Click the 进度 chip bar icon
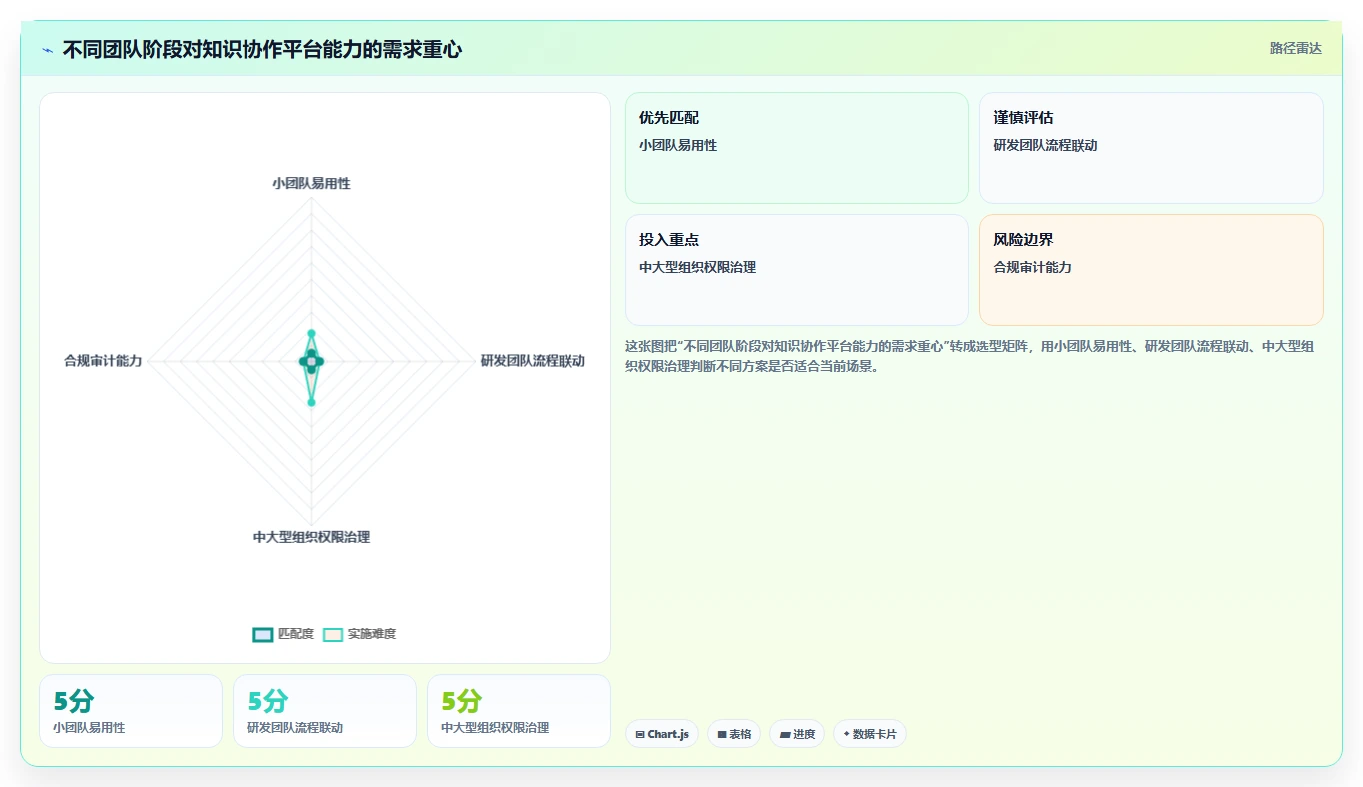The image size is (1363, 787). coord(786,734)
